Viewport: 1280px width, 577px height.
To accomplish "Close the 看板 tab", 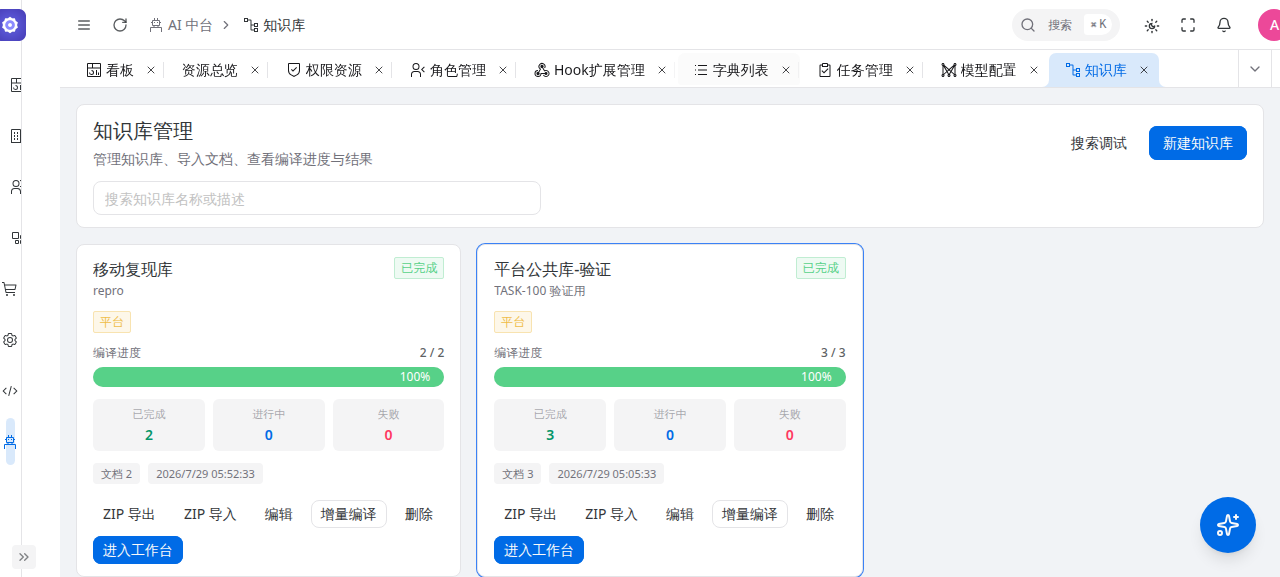I will coord(151,70).
